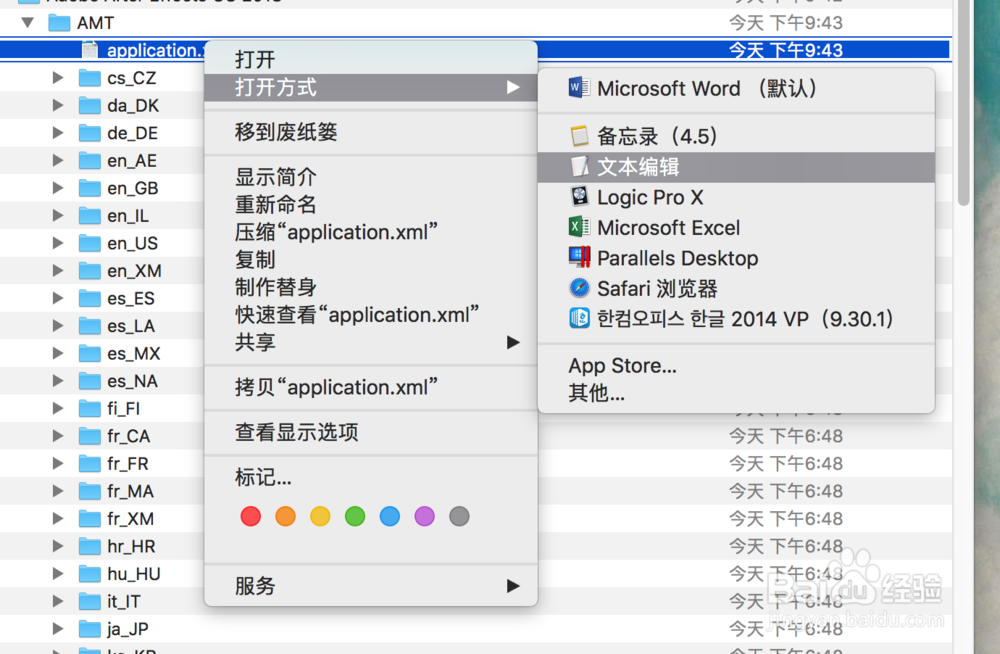Choose 快速查看“application.xml” menu item
Screen dimensions: 1000x654
[371, 315]
